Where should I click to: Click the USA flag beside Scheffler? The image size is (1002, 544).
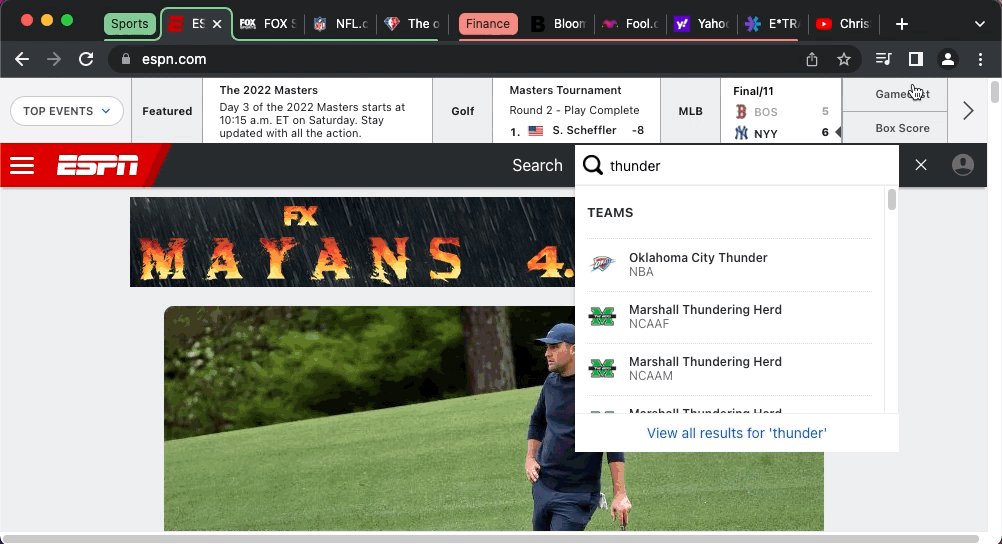tap(536, 130)
